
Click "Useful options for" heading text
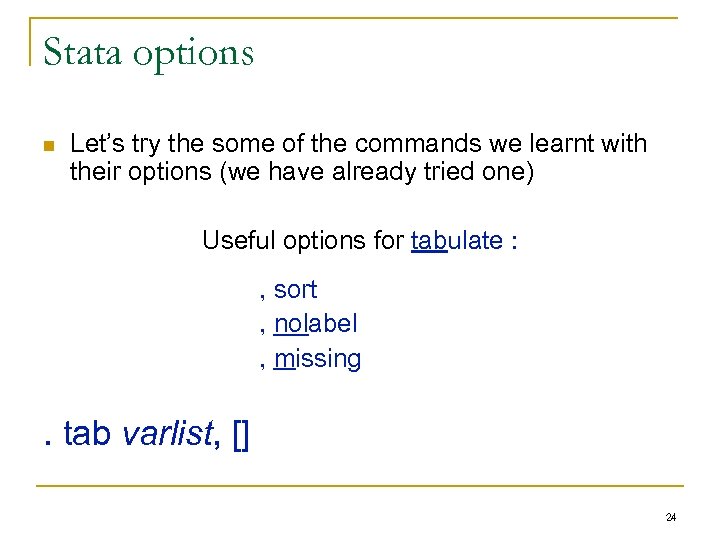(x=304, y=241)
